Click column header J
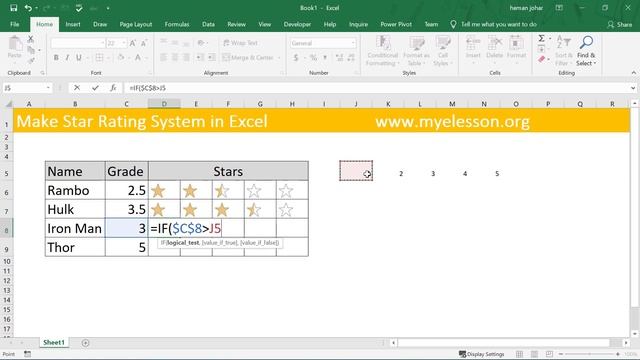This screenshot has width=640, height=360. 356,104
